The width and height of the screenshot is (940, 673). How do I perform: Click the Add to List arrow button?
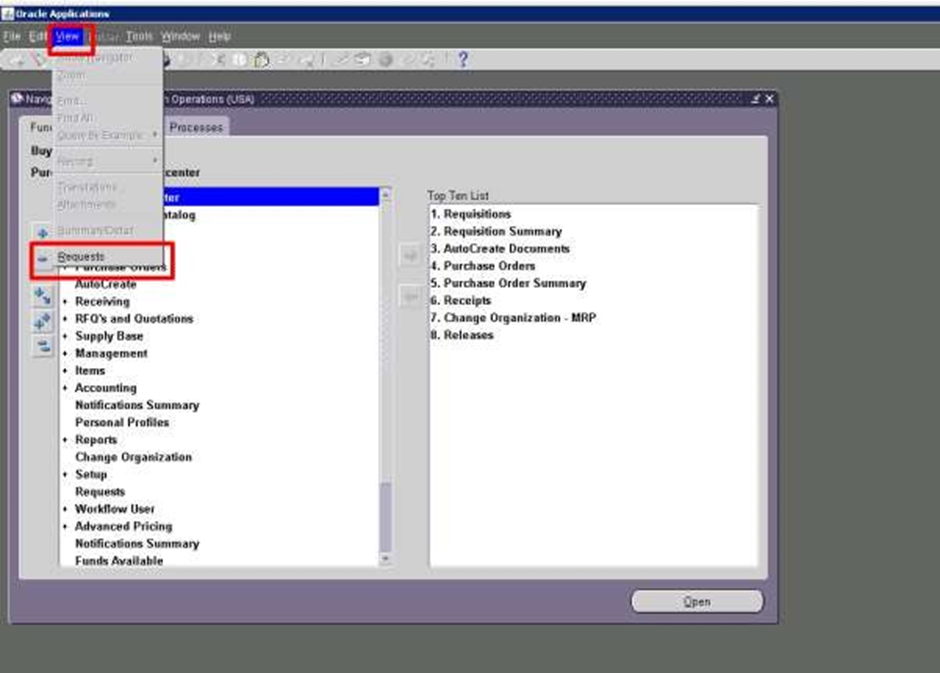tap(411, 255)
